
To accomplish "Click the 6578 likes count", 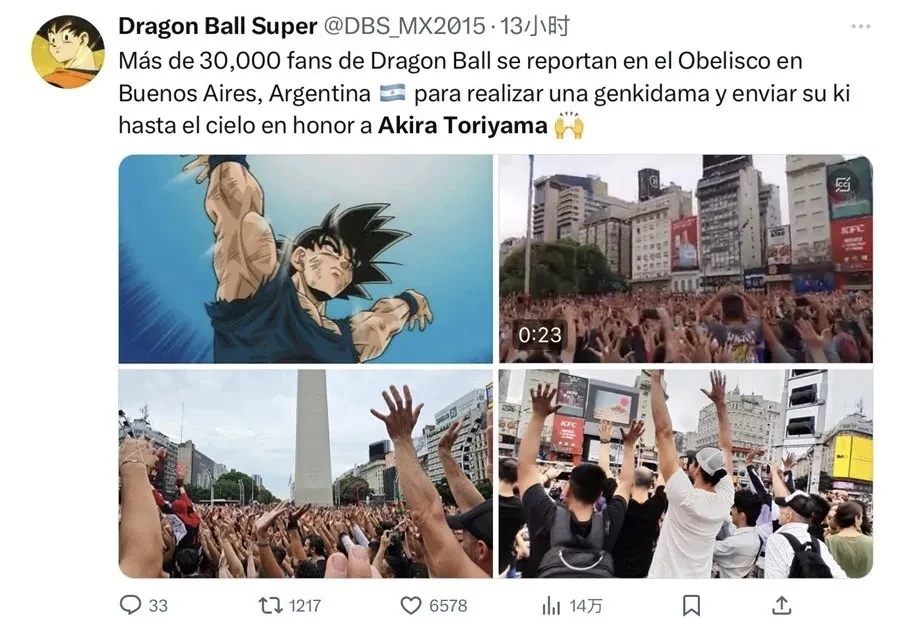I will click(448, 606).
